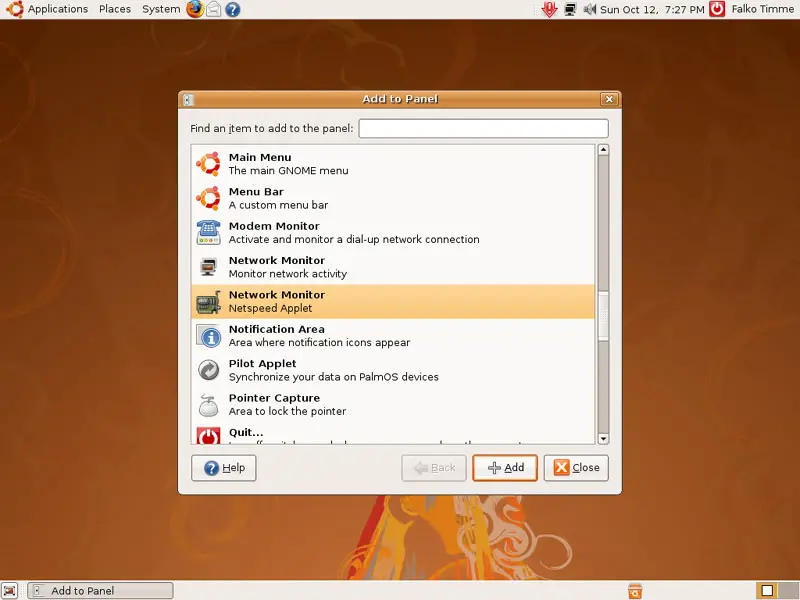Image resolution: width=800 pixels, height=600 pixels.
Task: Select the "A custom menu bar" description
Action: [278, 205]
